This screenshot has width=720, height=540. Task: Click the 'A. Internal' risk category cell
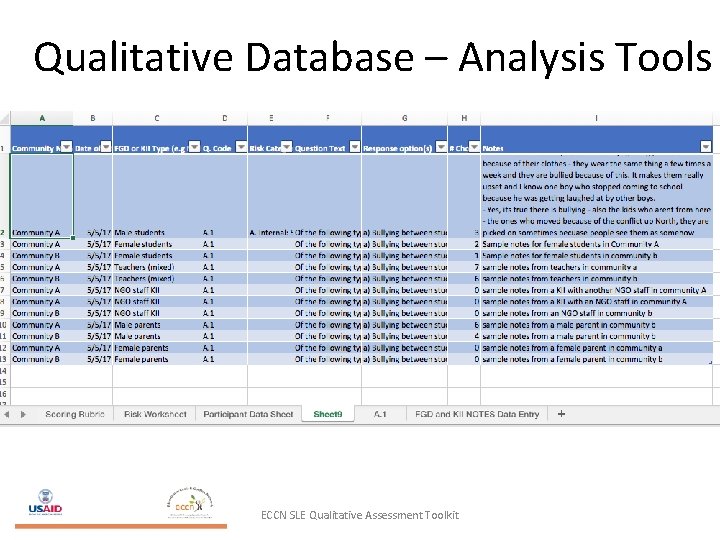click(270, 196)
